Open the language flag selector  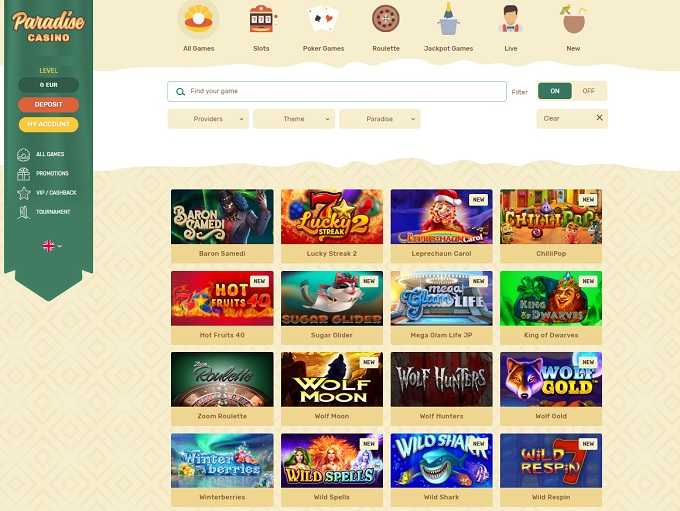click(x=52, y=246)
